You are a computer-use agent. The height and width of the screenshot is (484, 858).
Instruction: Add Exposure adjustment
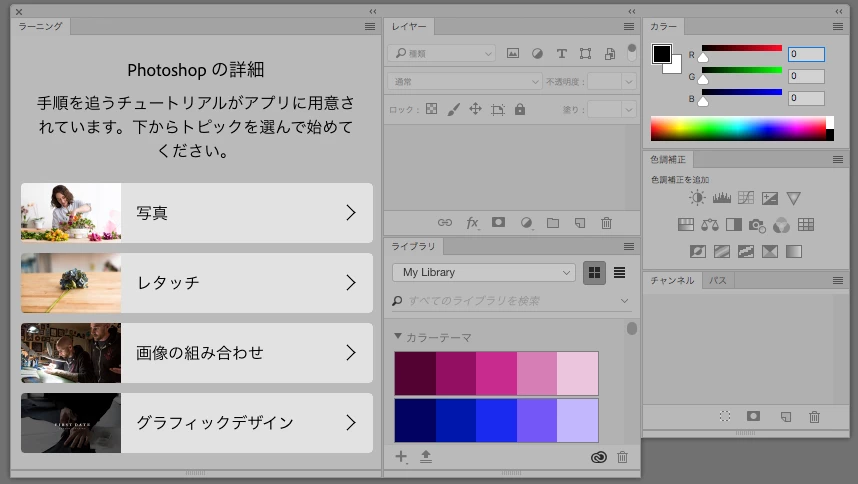click(x=770, y=197)
